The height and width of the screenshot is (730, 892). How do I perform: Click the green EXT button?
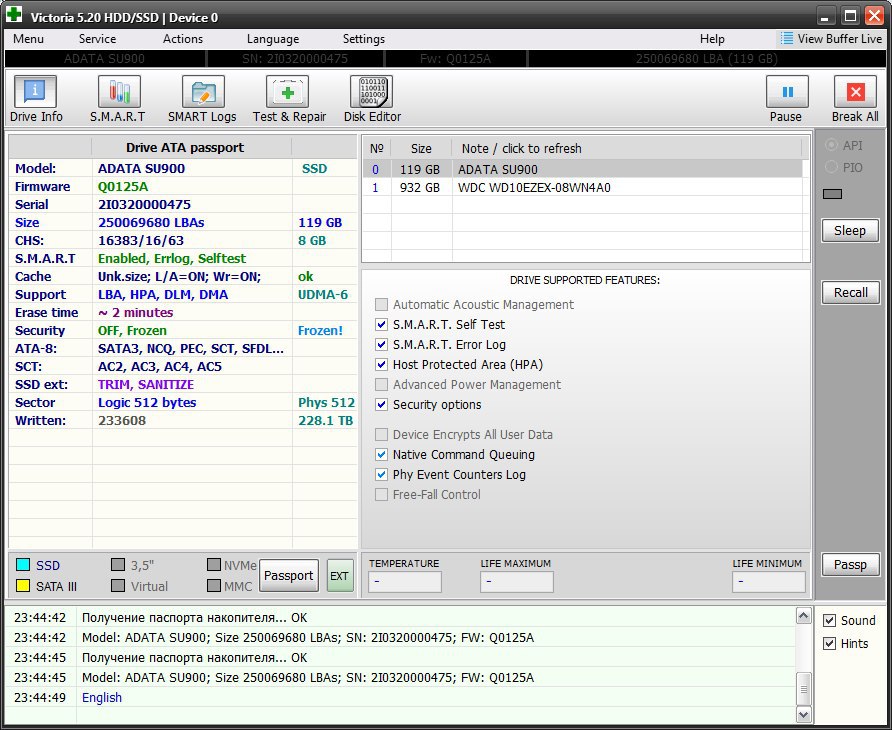(x=340, y=575)
